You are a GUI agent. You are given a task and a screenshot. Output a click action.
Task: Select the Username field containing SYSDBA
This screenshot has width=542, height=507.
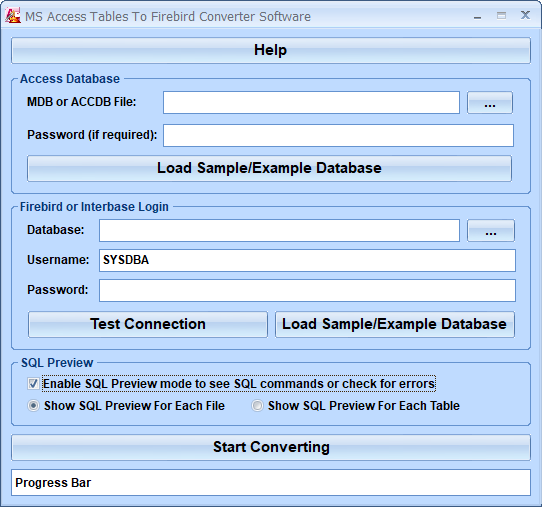click(307, 260)
